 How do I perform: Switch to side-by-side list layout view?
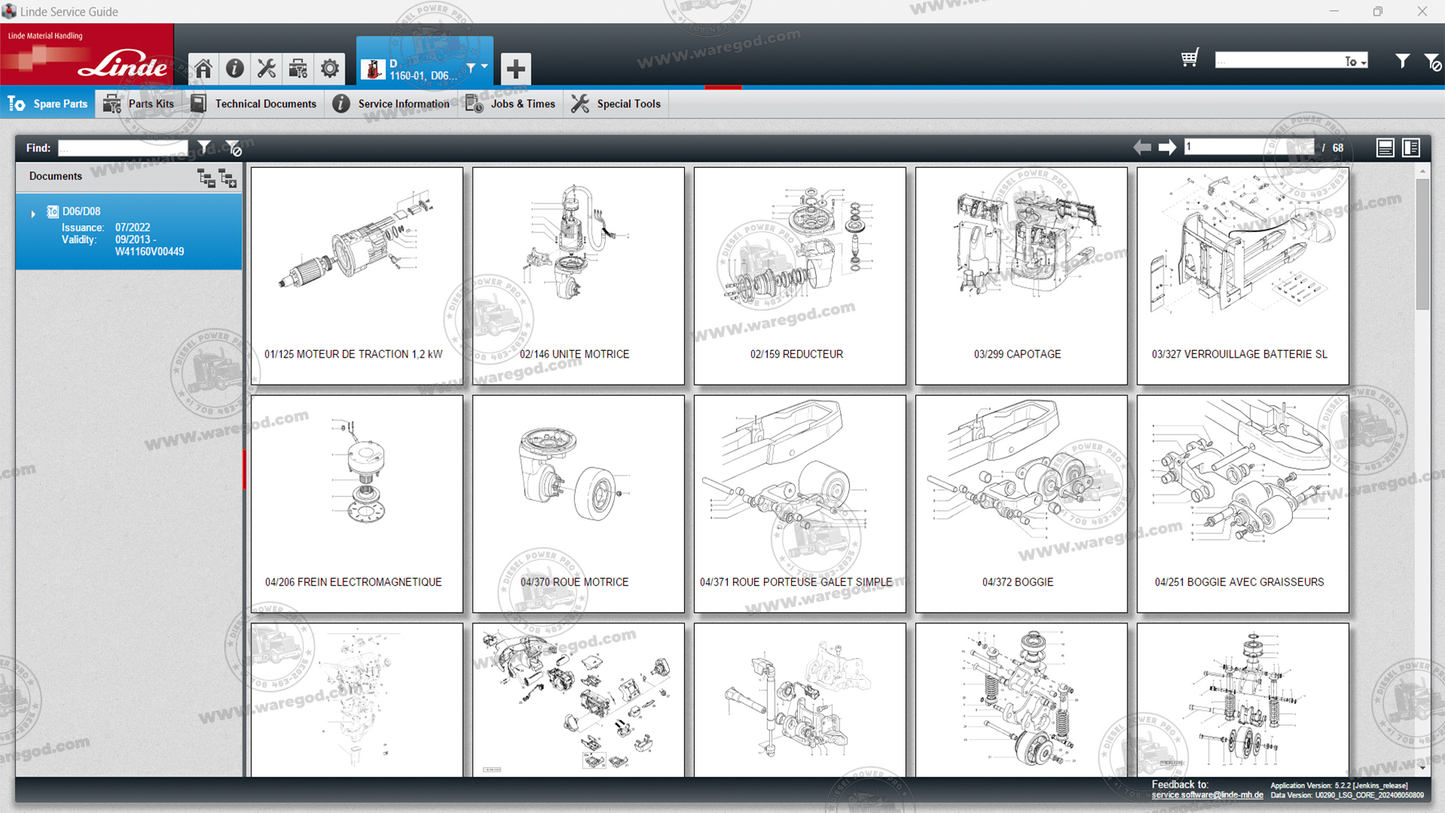tap(1411, 148)
